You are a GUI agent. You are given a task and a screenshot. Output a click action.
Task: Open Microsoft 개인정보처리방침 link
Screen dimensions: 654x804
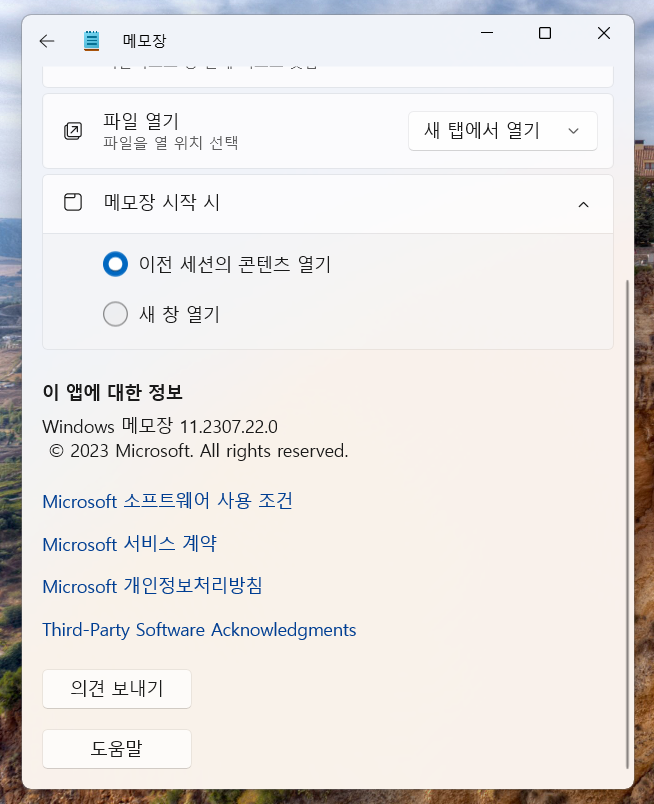click(152, 586)
